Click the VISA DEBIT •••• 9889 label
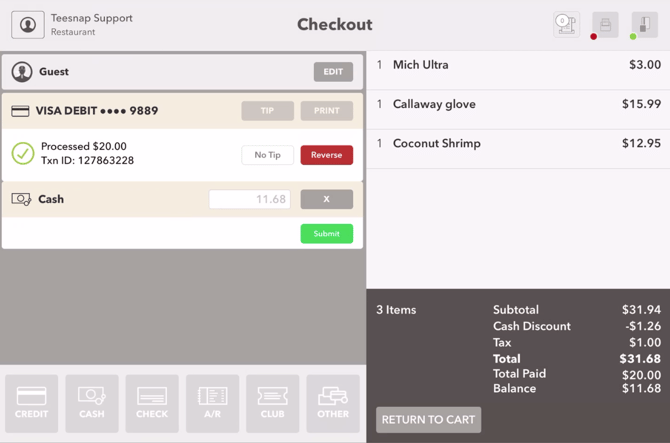This screenshot has width=670, height=443. pyautogui.click(x=97, y=111)
